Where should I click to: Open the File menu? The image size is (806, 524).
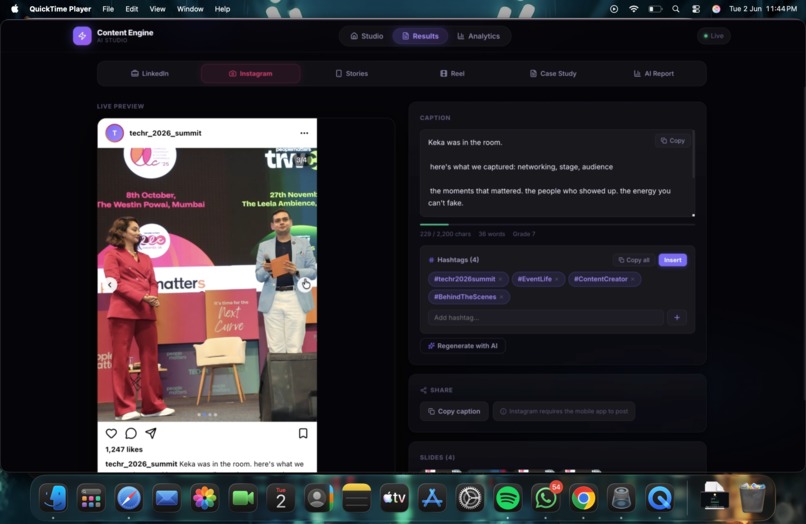point(108,9)
